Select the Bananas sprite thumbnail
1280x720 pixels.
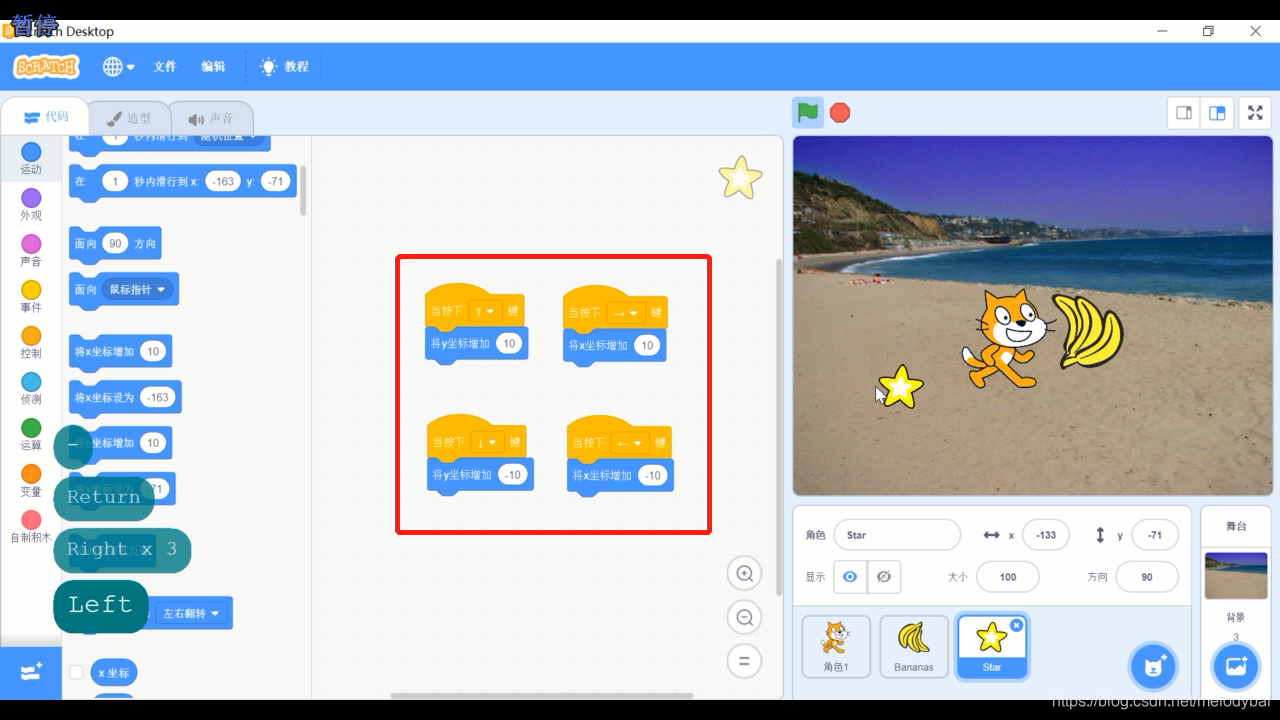pos(914,646)
